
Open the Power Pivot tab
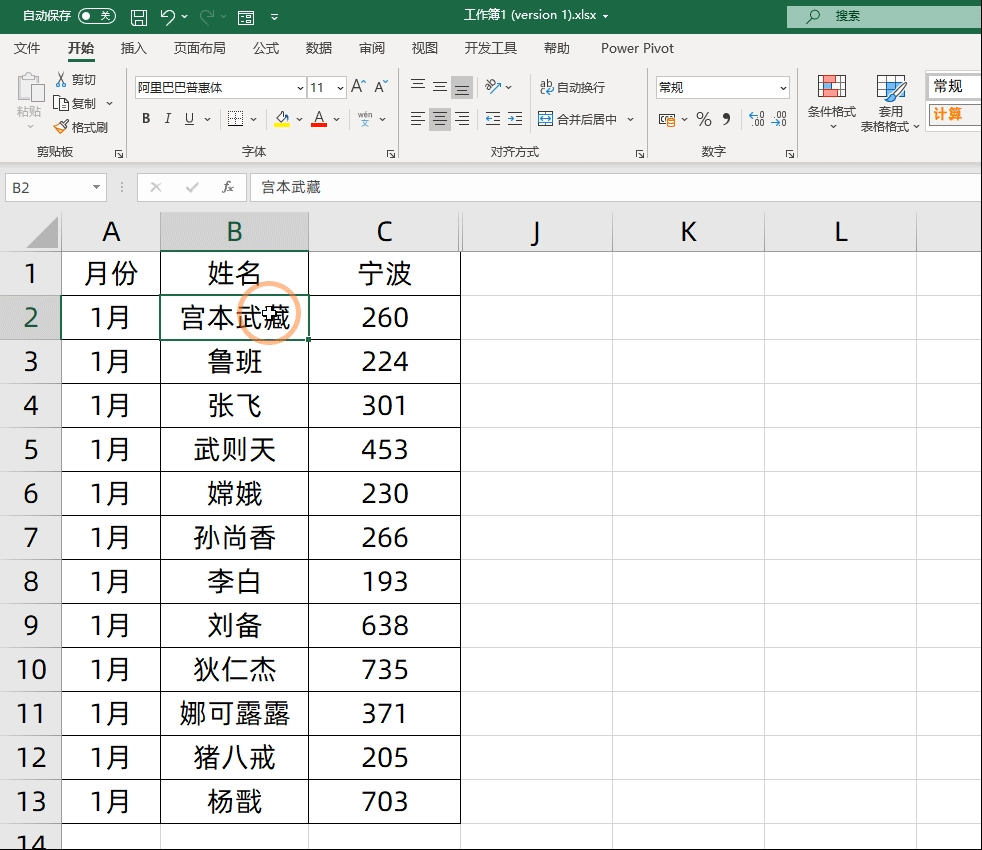coord(637,48)
